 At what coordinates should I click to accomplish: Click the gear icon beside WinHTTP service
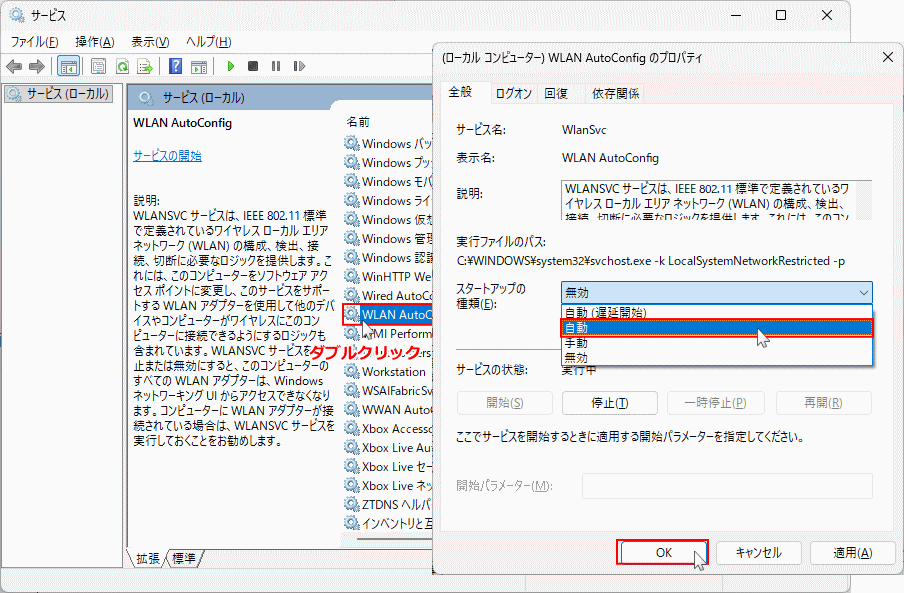[x=352, y=276]
